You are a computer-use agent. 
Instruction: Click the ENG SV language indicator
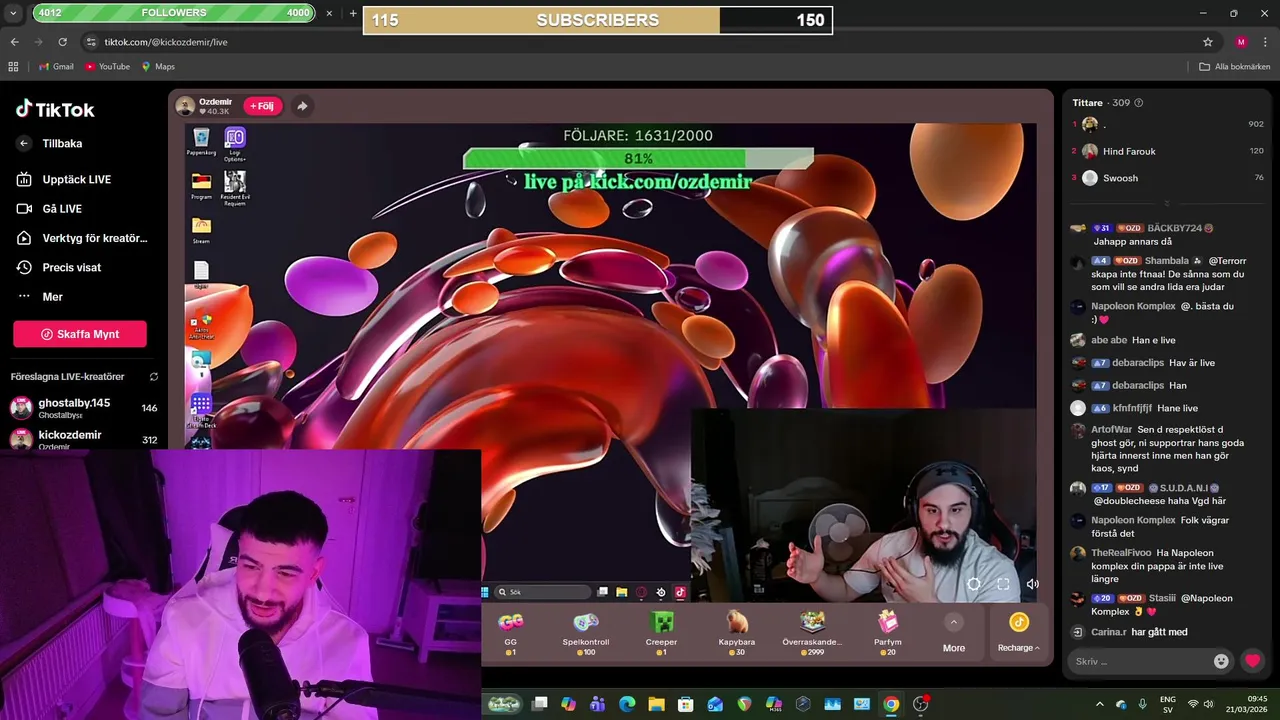pyautogui.click(x=1168, y=704)
